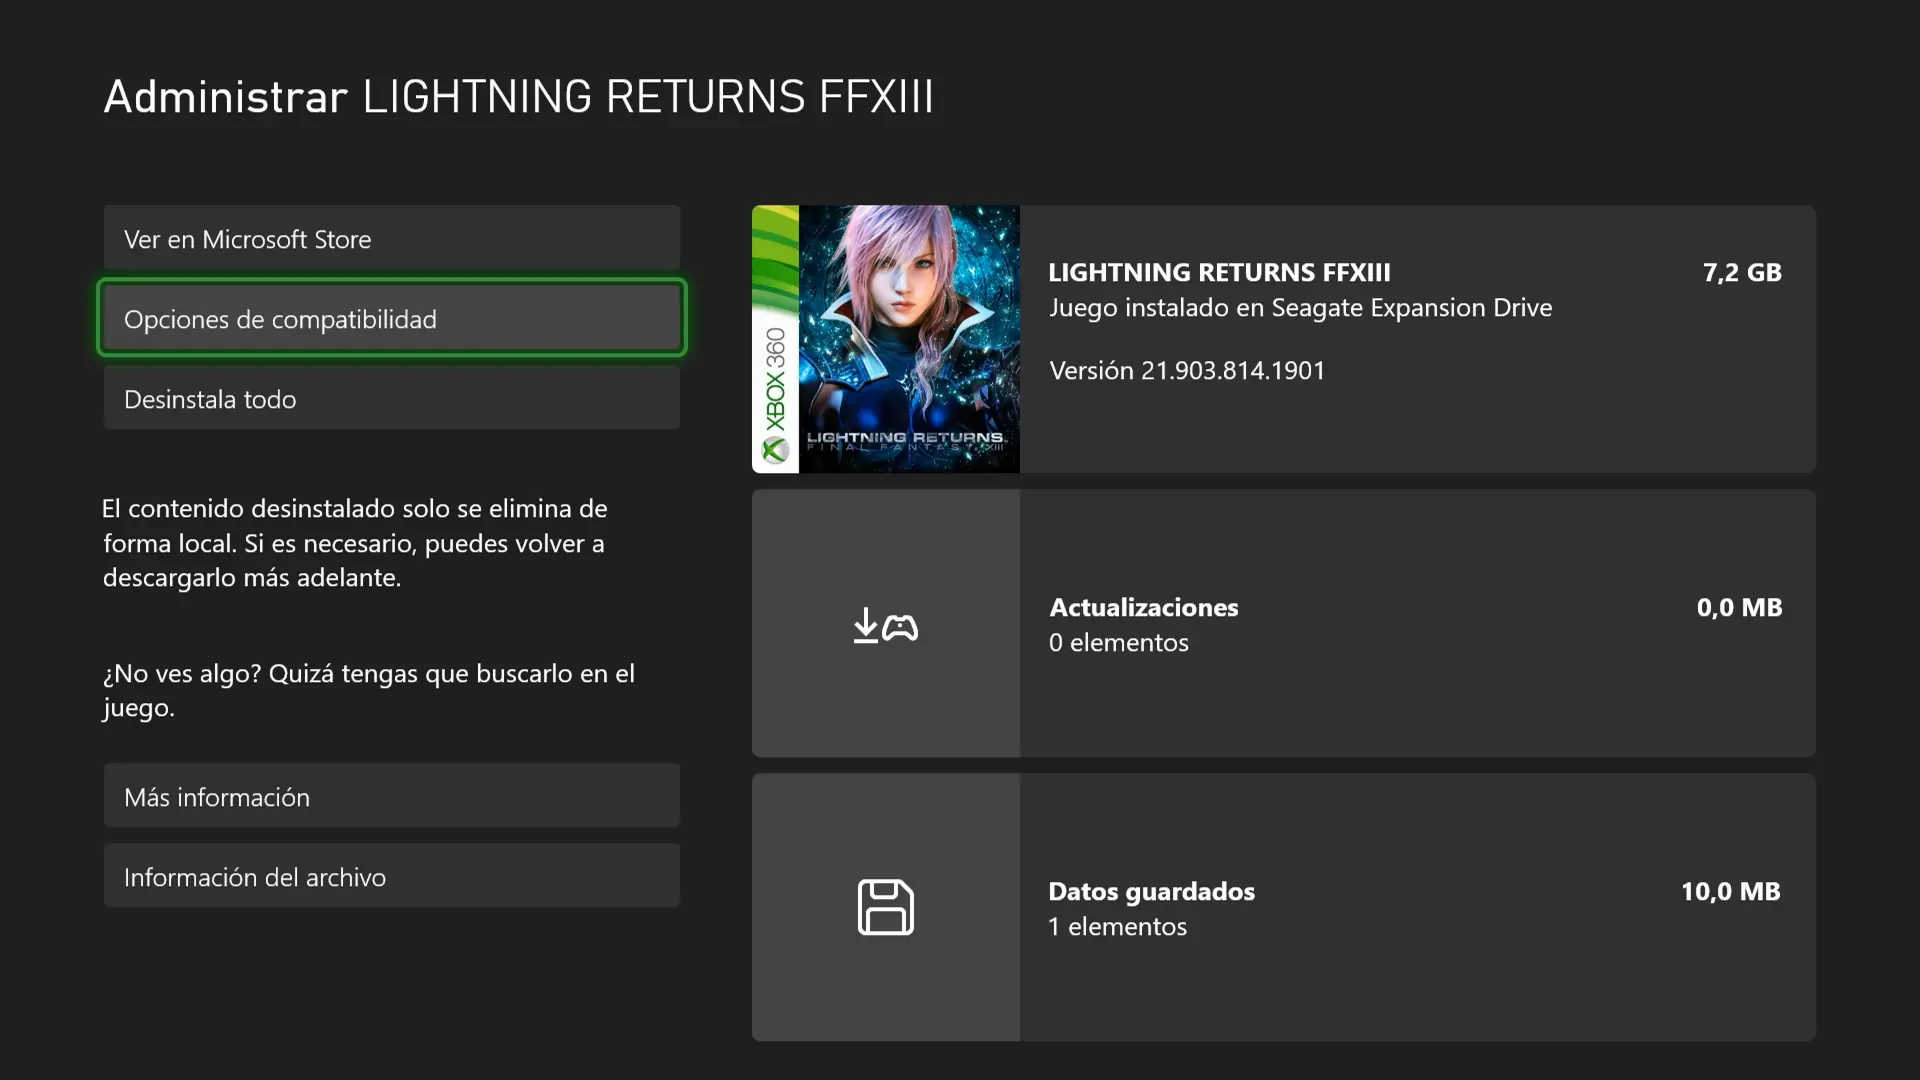The height and width of the screenshot is (1080, 1920).
Task: Click the Versión 21.903.814.1901 text
Action: 1187,370
